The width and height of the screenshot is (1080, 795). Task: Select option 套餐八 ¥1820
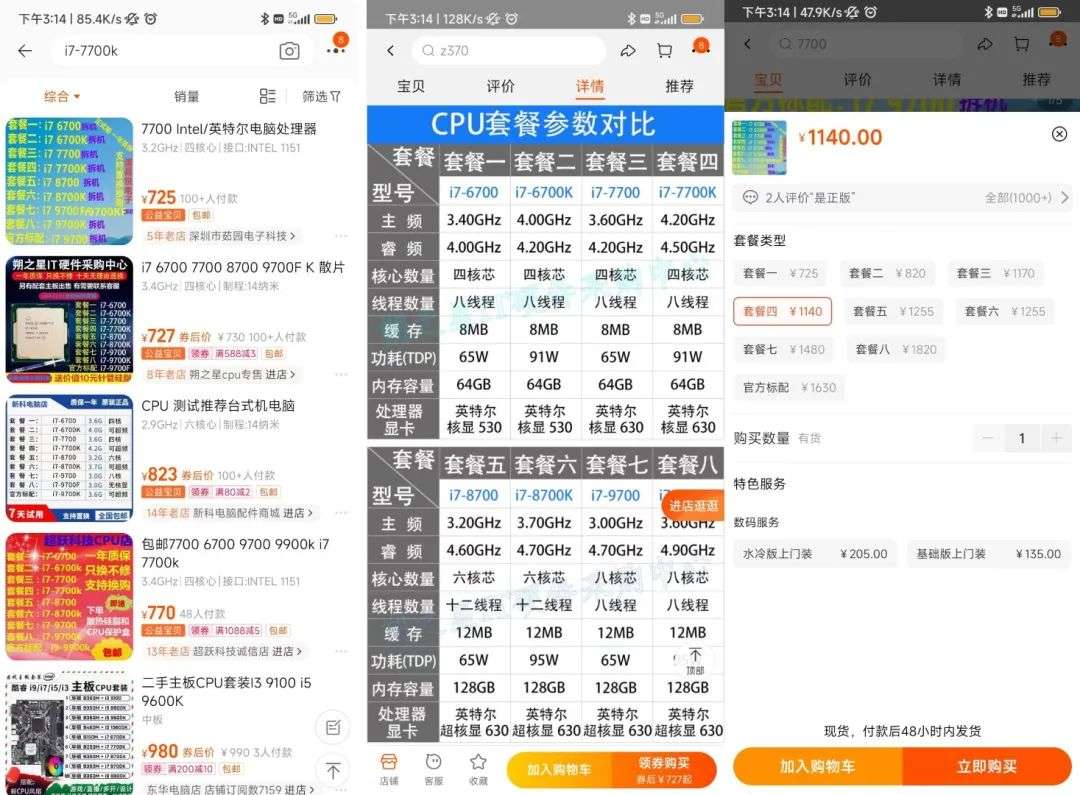click(x=895, y=349)
